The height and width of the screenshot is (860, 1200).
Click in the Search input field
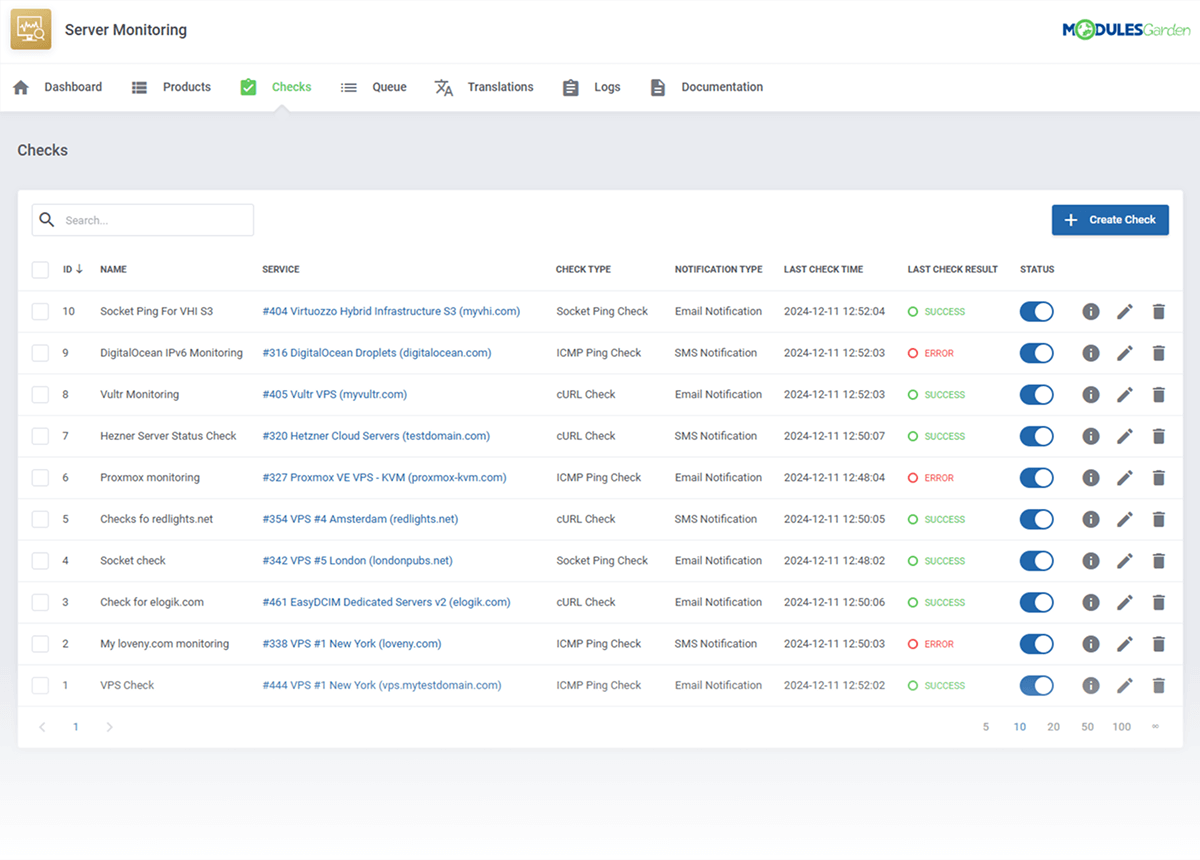143,220
